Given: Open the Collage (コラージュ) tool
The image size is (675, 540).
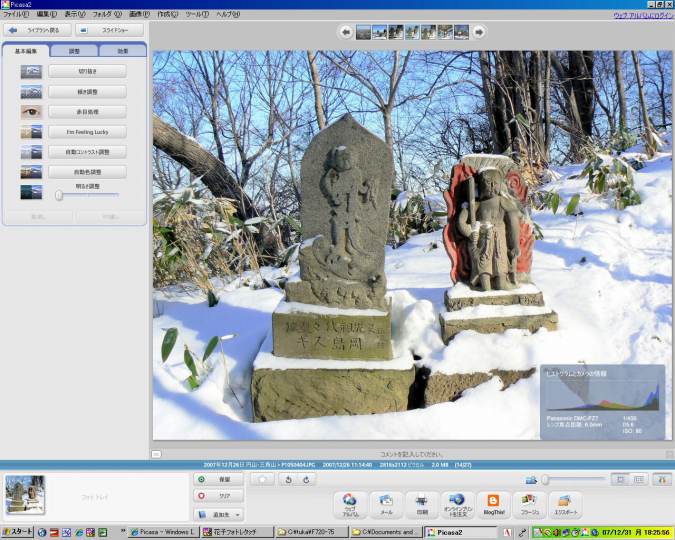Looking at the screenshot, I should coord(529,502).
